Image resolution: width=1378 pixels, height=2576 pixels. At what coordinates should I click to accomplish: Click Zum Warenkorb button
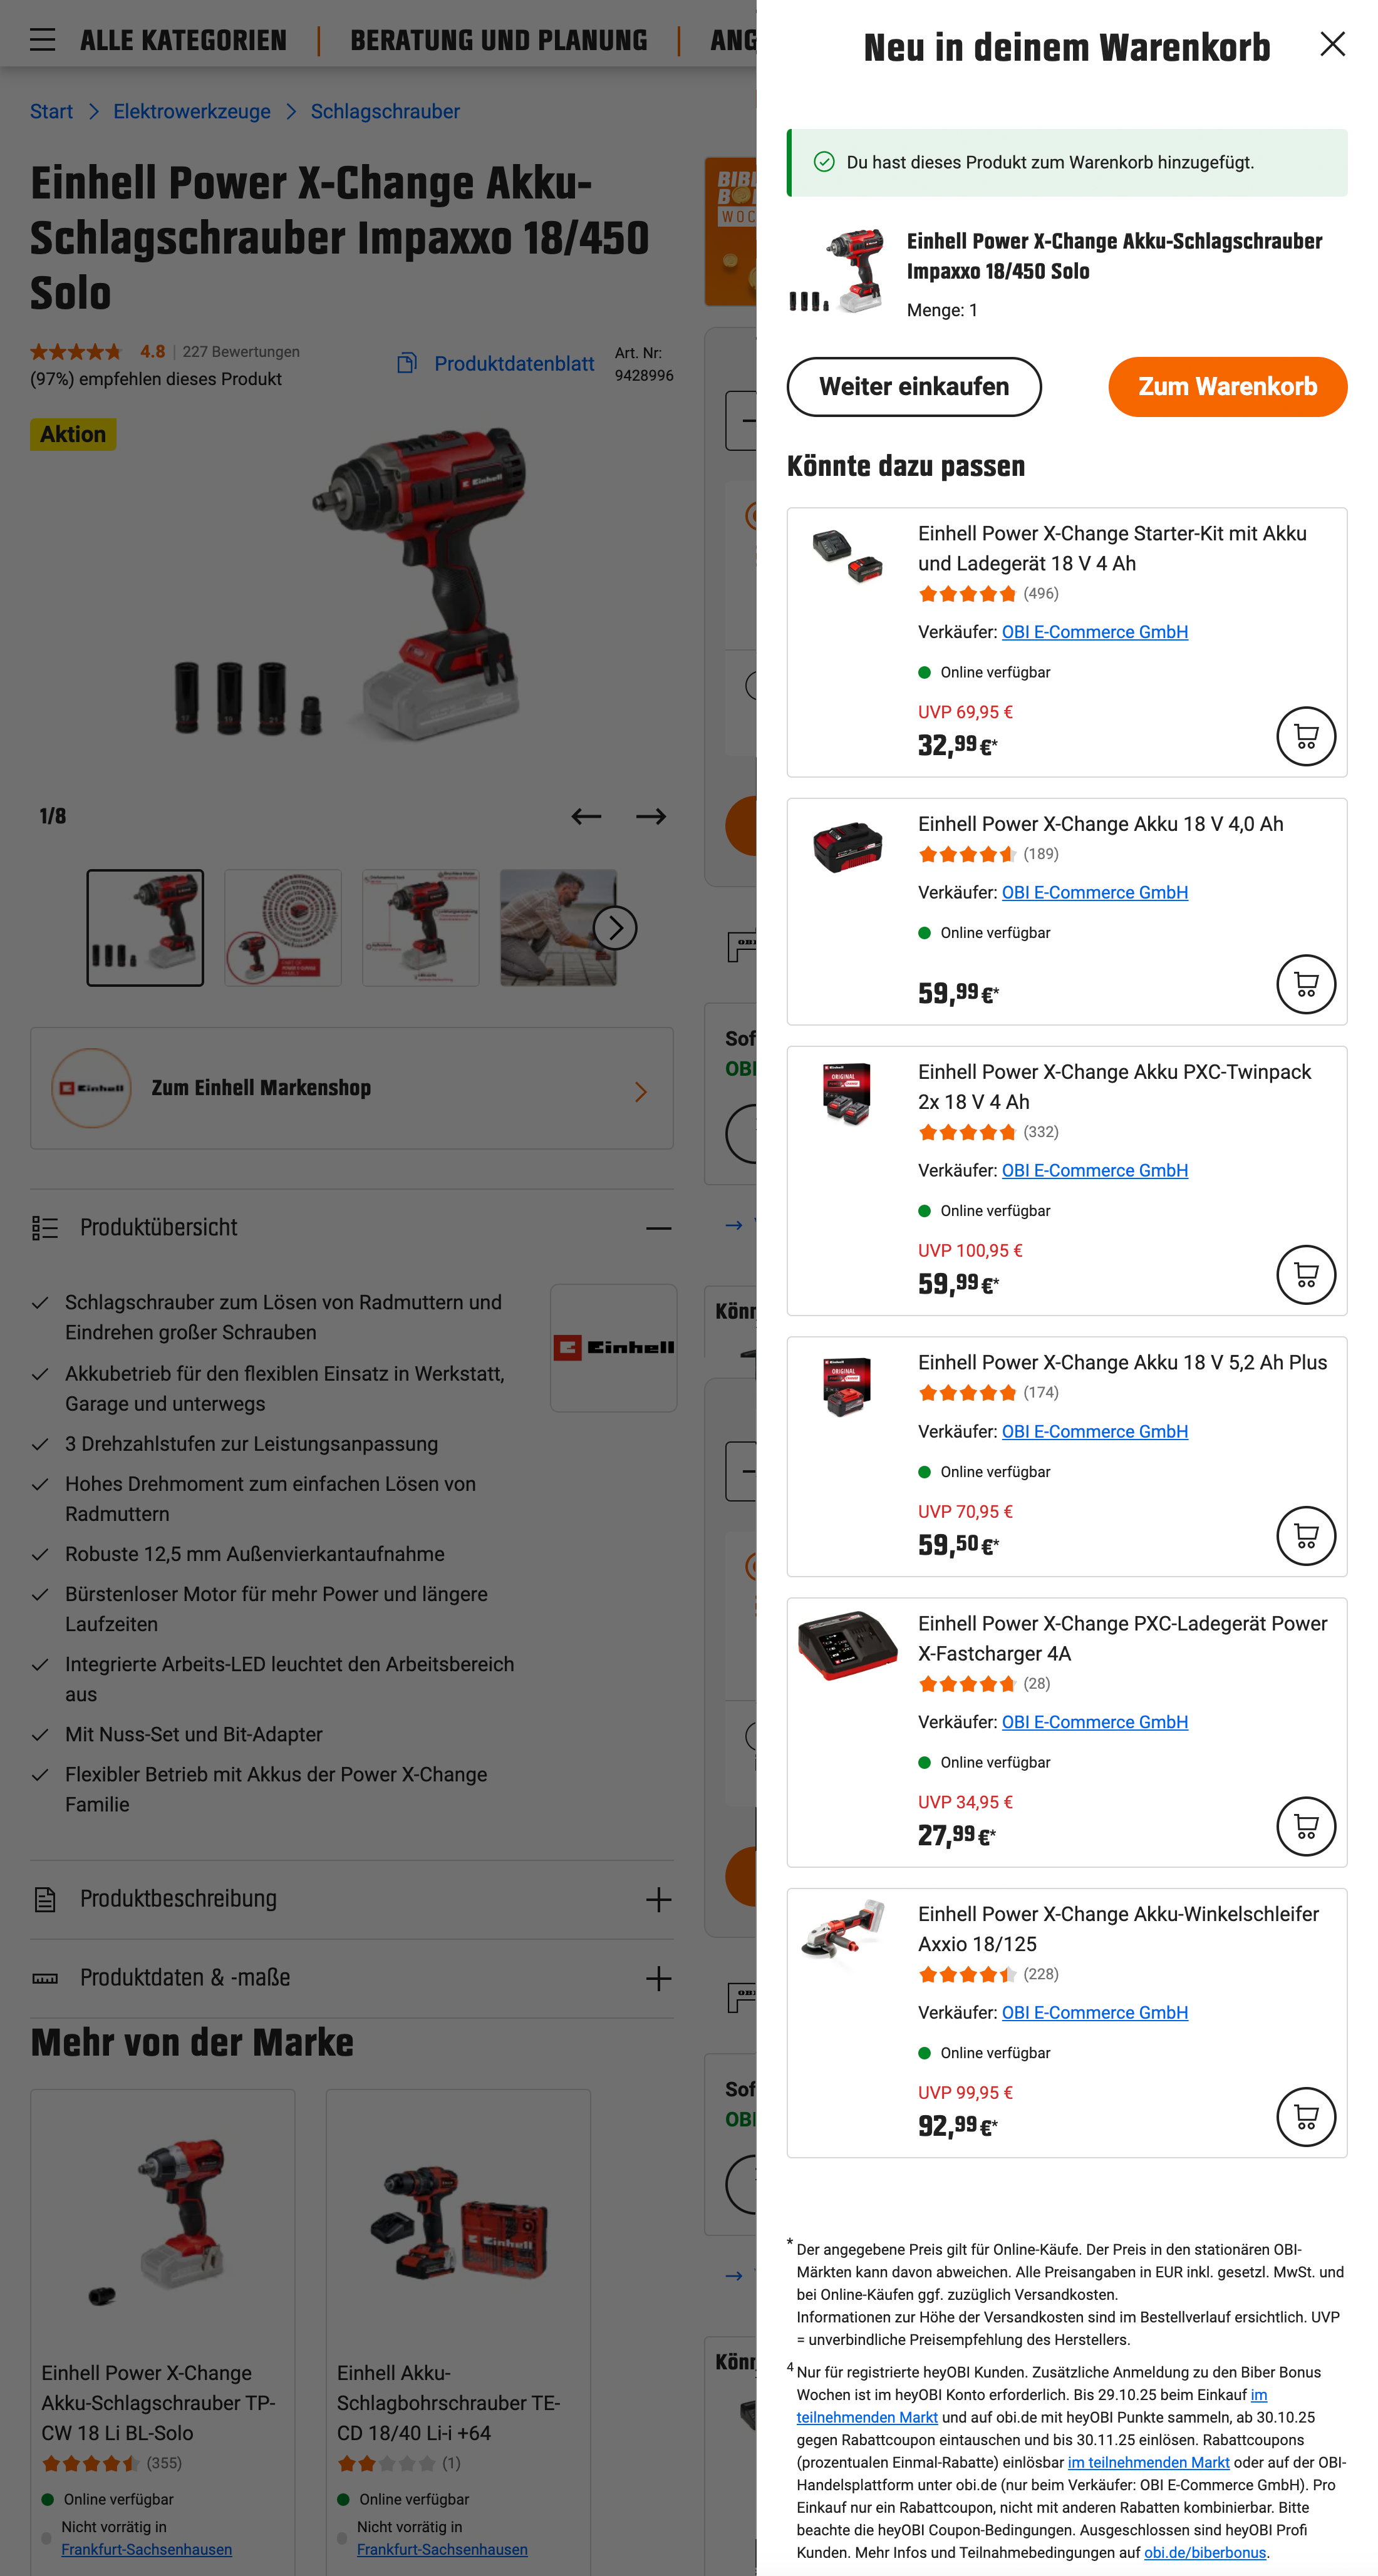click(1227, 387)
